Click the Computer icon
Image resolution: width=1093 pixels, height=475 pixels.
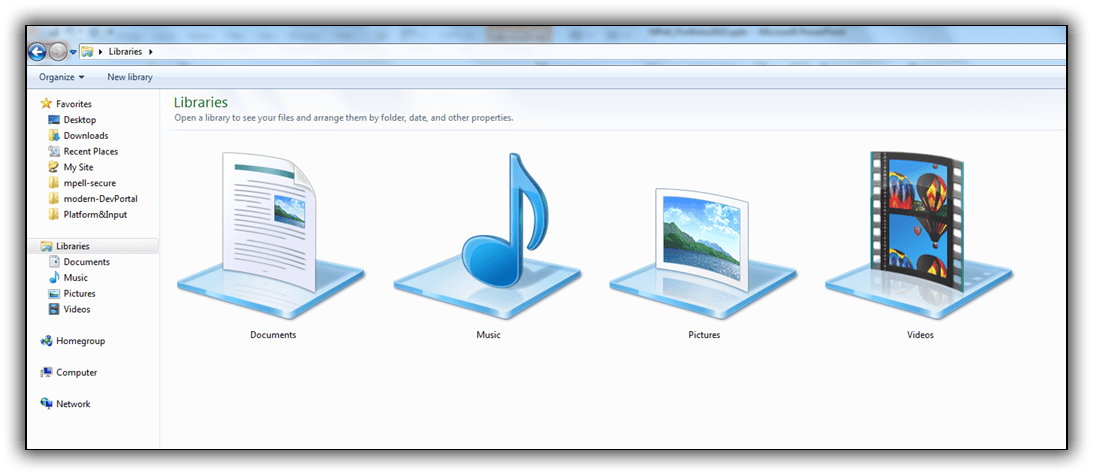[46, 372]
